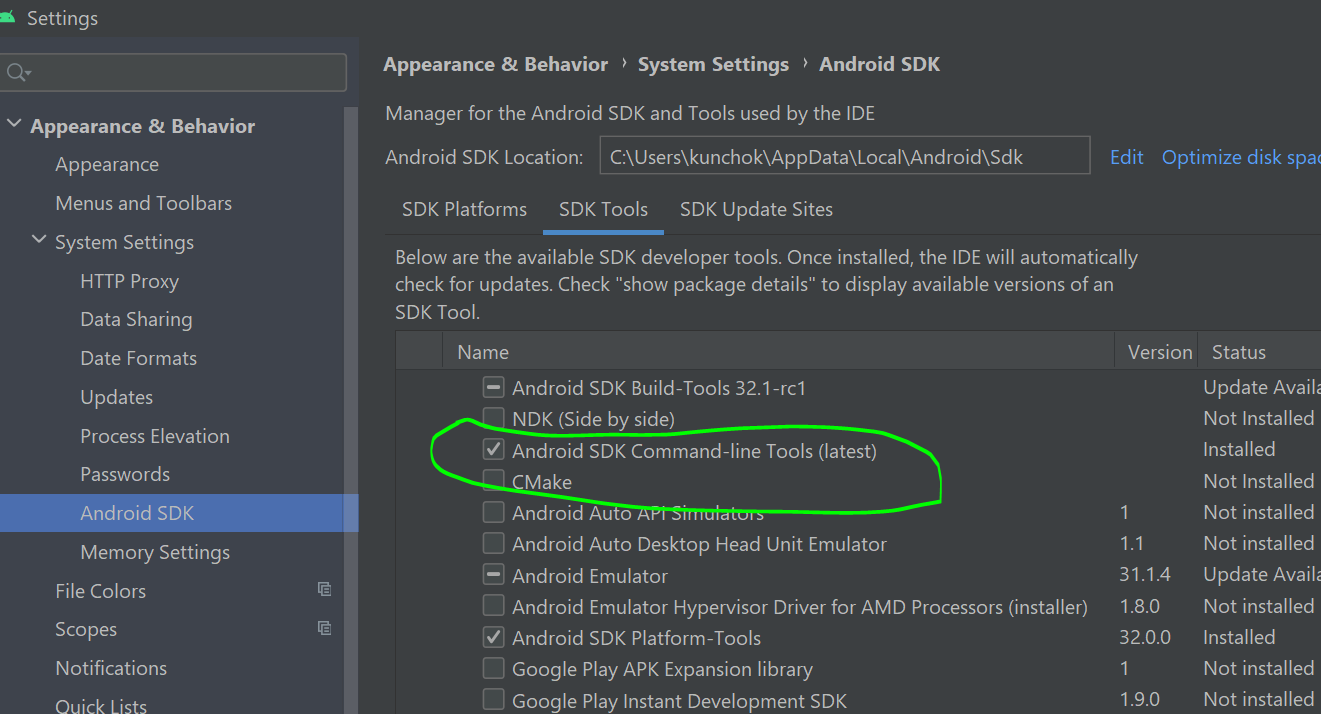Check the NDK (Side by side) checkbox
This screenshot has width=1321, height=714.
[x=493, y=418]
